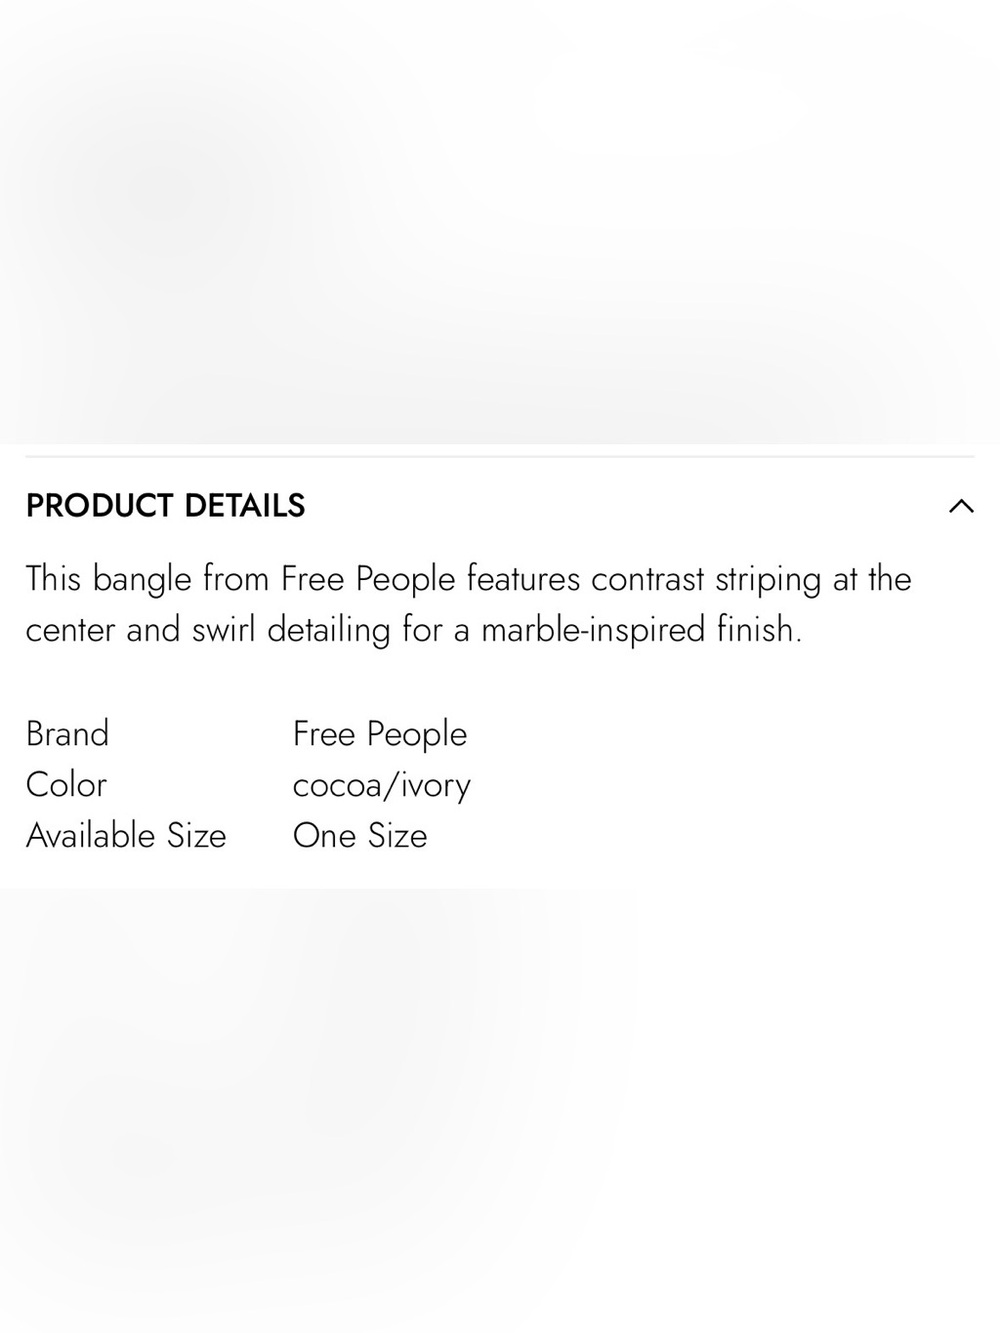The height and width of the screenshot is (1333, 1000).
Task: Click the word "bangle" in description
Action: click(142, 580)
